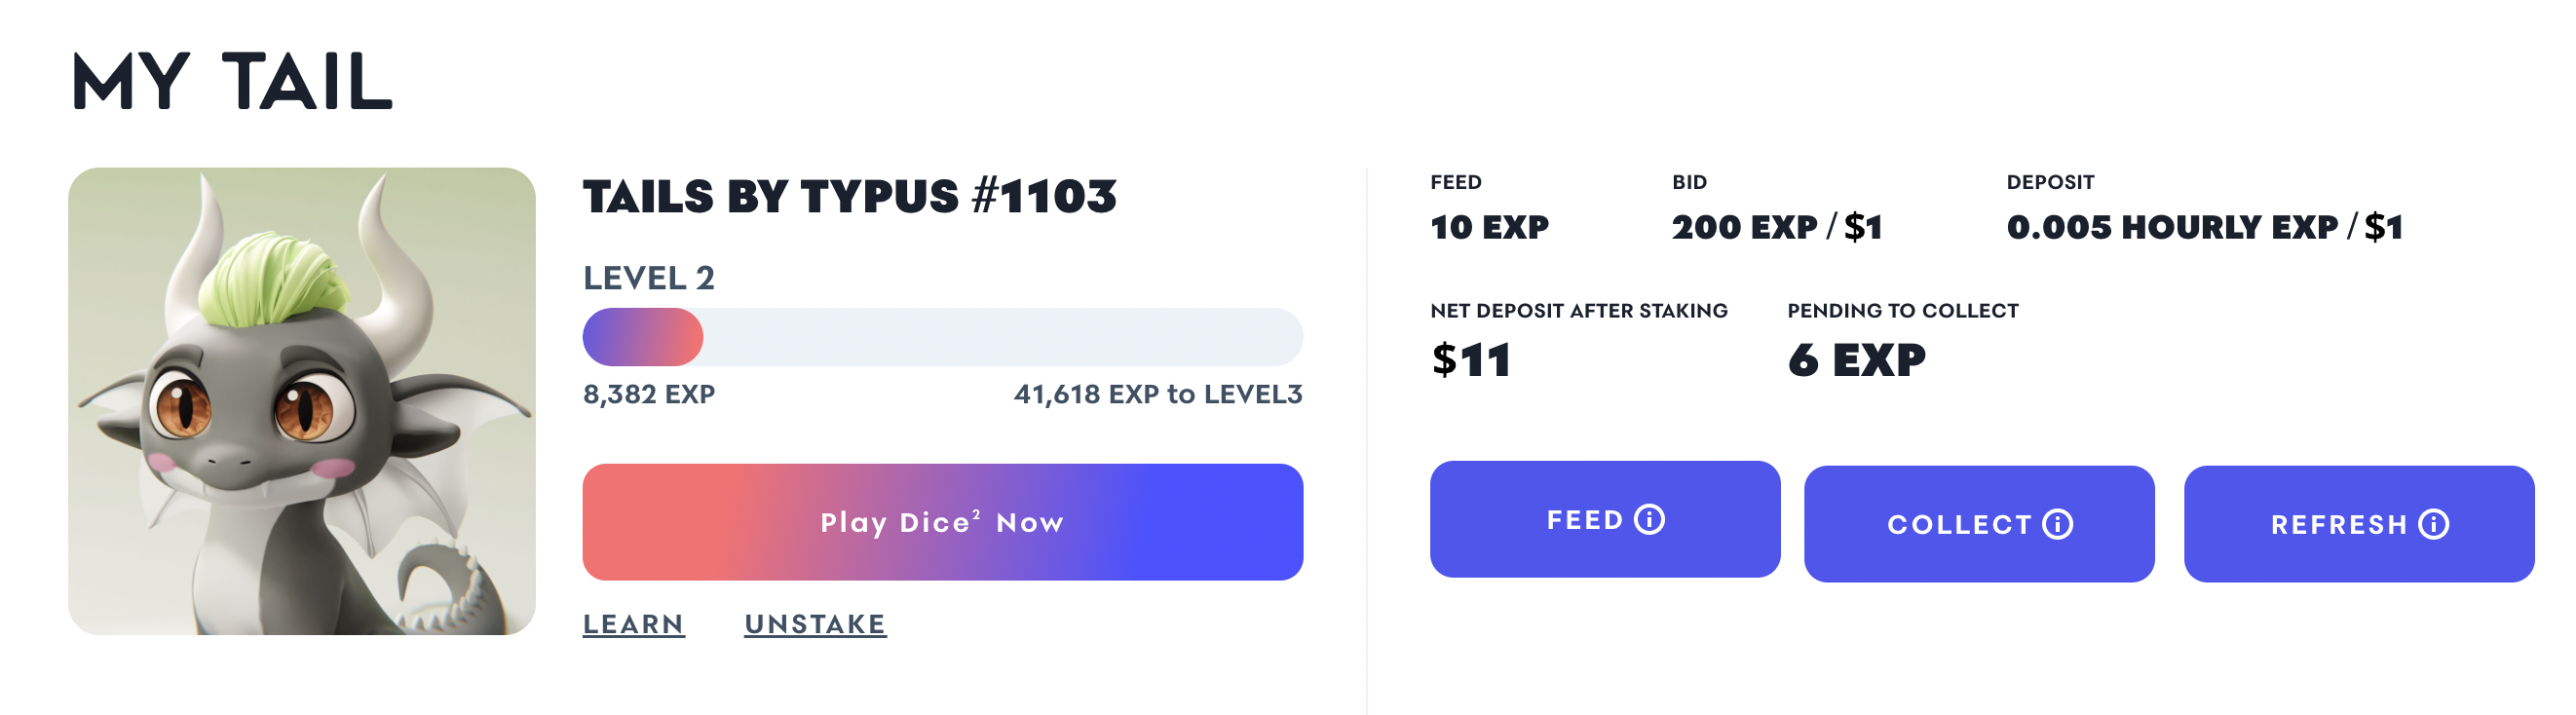Select the dragon Tail NFT image
2576x715 pixels.
pyautogui.click(x=302, y=401)
